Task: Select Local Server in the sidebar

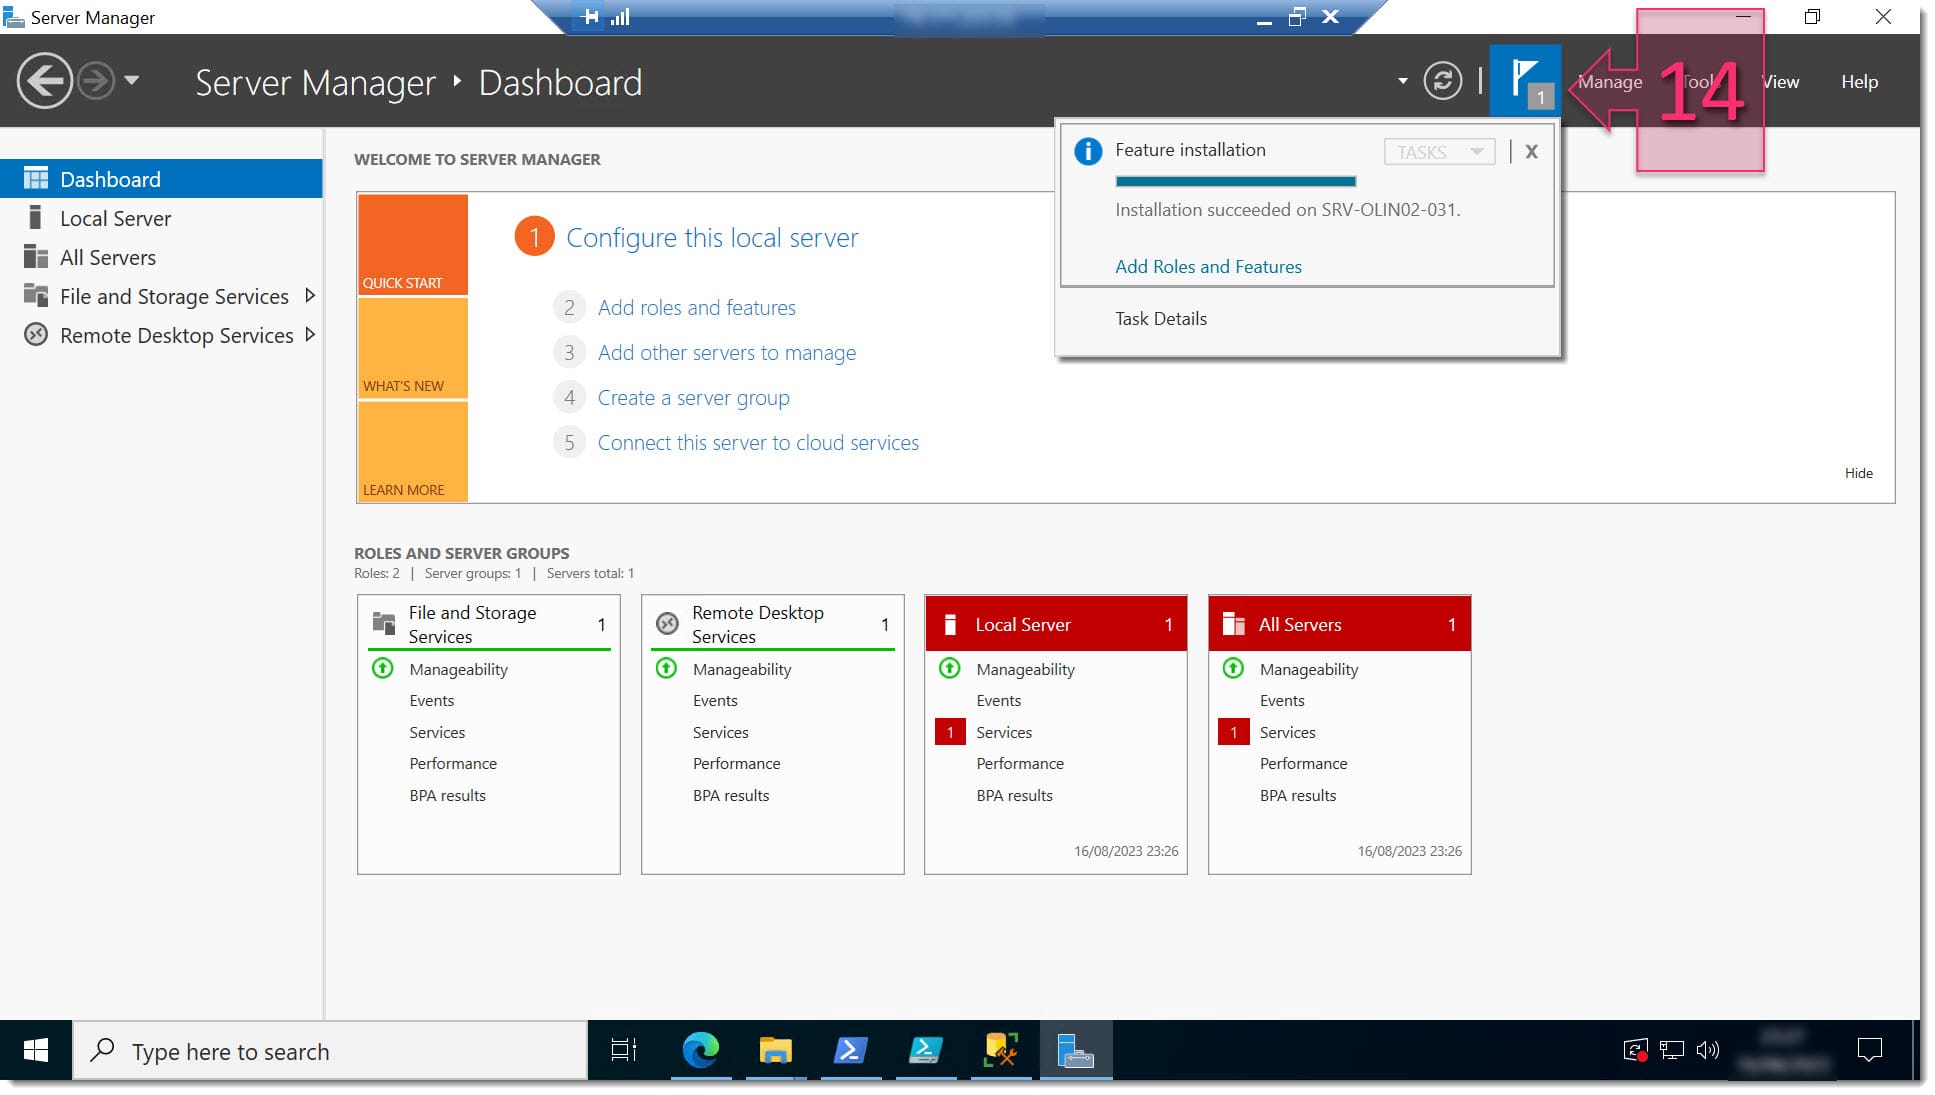Action: click(161, 218)
